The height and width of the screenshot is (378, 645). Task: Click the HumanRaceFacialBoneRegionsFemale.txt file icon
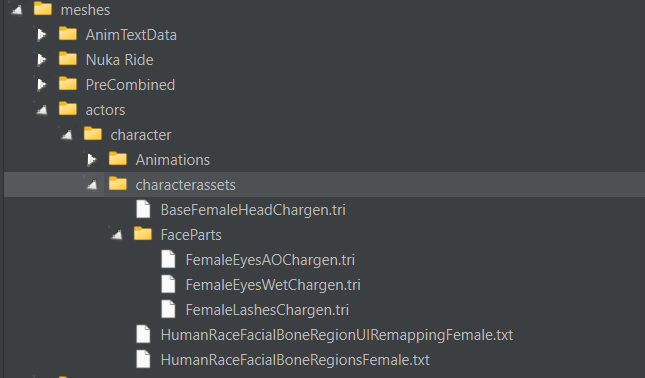143,359
